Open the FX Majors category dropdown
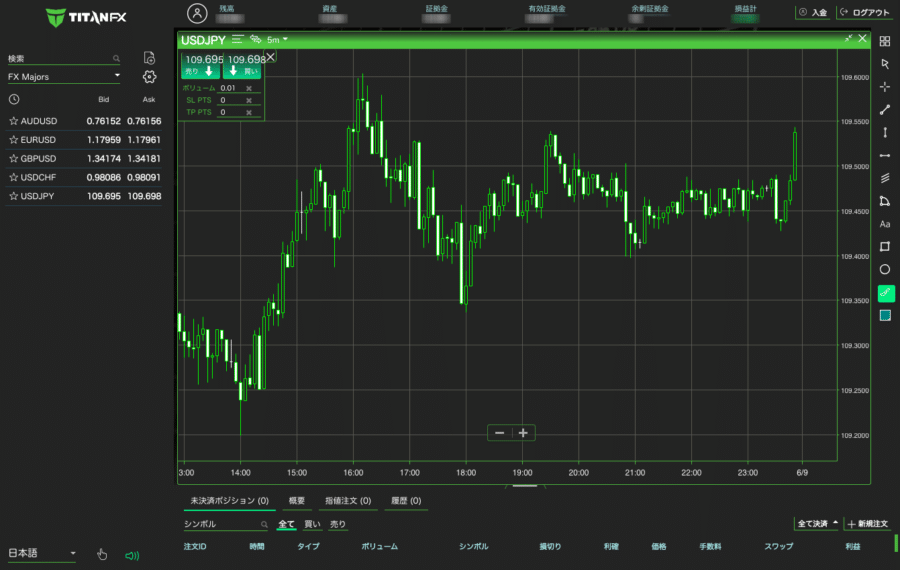The image size is (900, 570). pos(63,76)
